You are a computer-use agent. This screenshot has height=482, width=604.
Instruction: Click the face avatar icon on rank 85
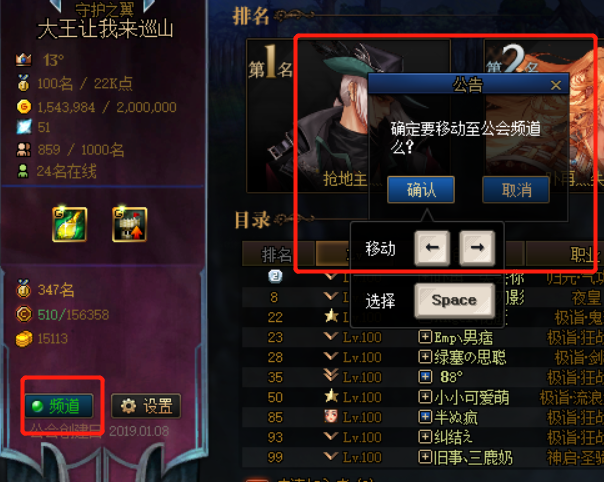point(331,417)
